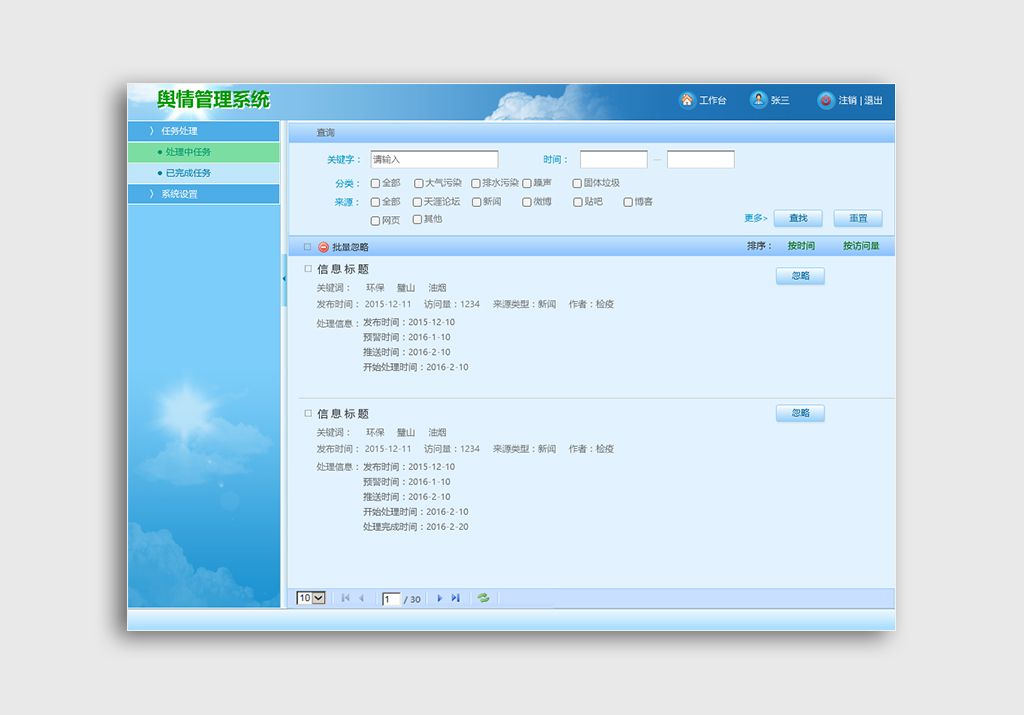Image resolution: width=1024 pixels, height=715 pixels.
Task: Check the 排水污染 category box
Action: pos(475,183)
